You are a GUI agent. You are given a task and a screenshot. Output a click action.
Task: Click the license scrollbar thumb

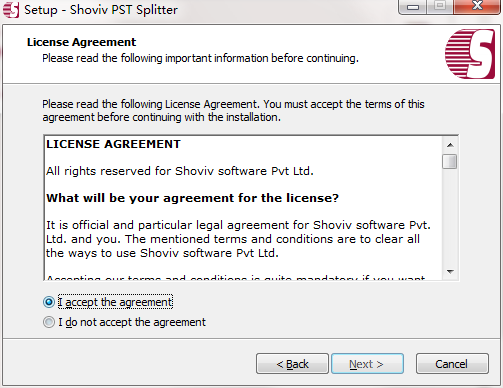[450, 162]
